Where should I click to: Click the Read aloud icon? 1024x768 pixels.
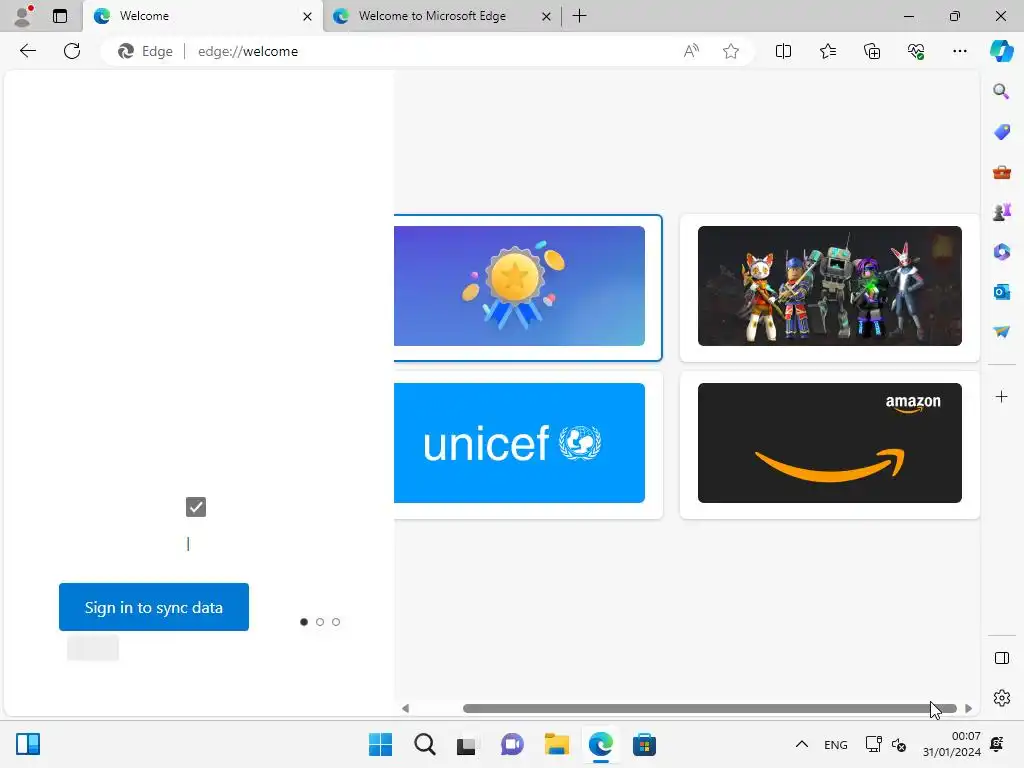(x=691, y=51)
